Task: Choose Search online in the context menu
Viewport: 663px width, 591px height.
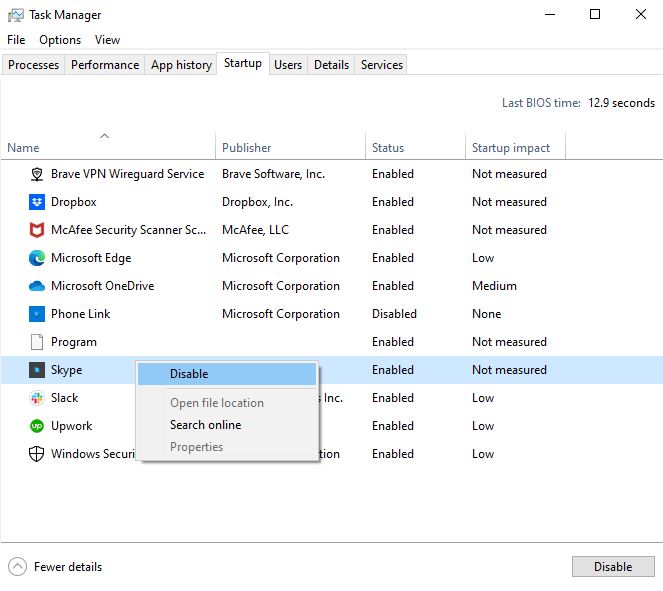Action: pos(227,425)
